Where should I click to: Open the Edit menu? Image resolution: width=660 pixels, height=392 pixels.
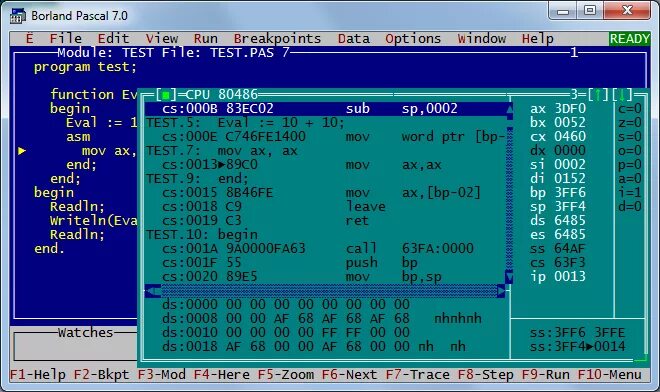(113, 39)
